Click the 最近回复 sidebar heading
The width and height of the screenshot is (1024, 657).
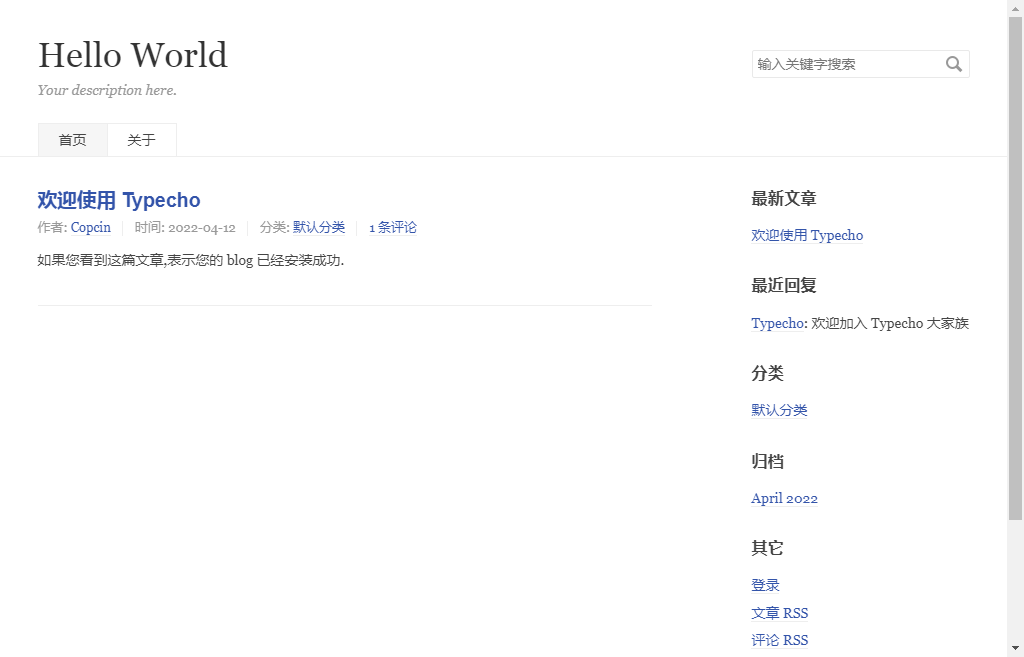[784, 285]
